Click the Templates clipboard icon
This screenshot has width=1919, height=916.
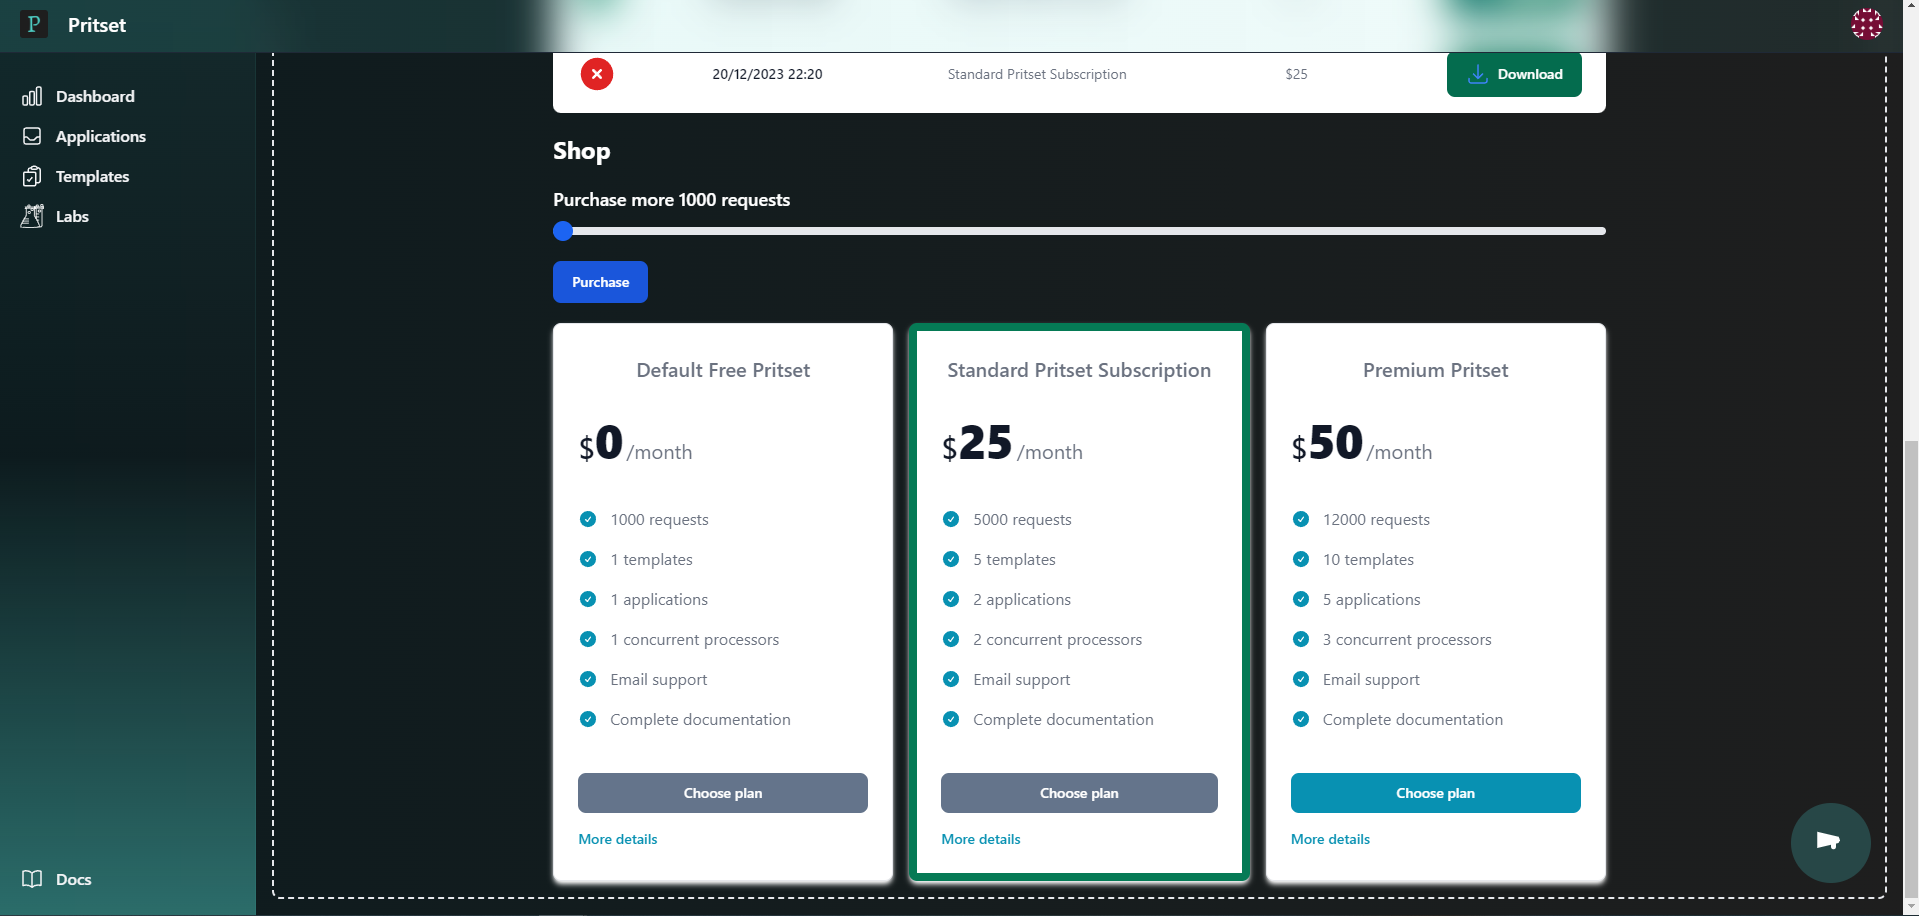tap(32, 176)
